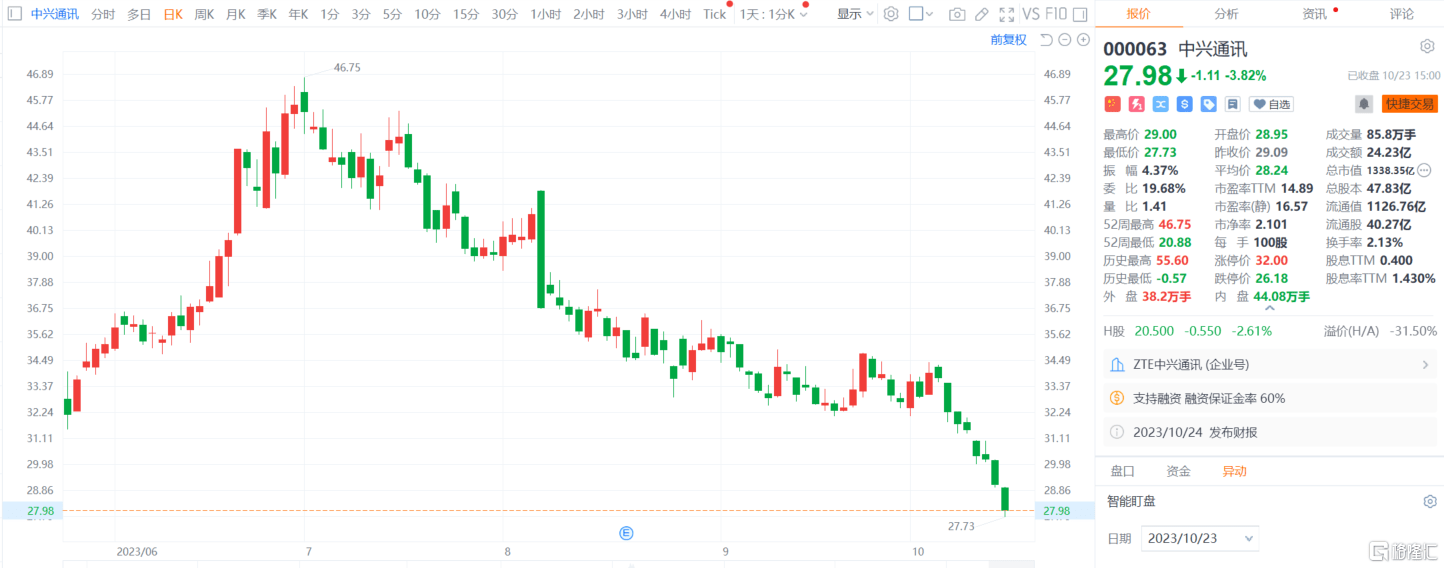Zoom out chart with minus icon
This screenshot has width=1444, height=568.
1065,40
